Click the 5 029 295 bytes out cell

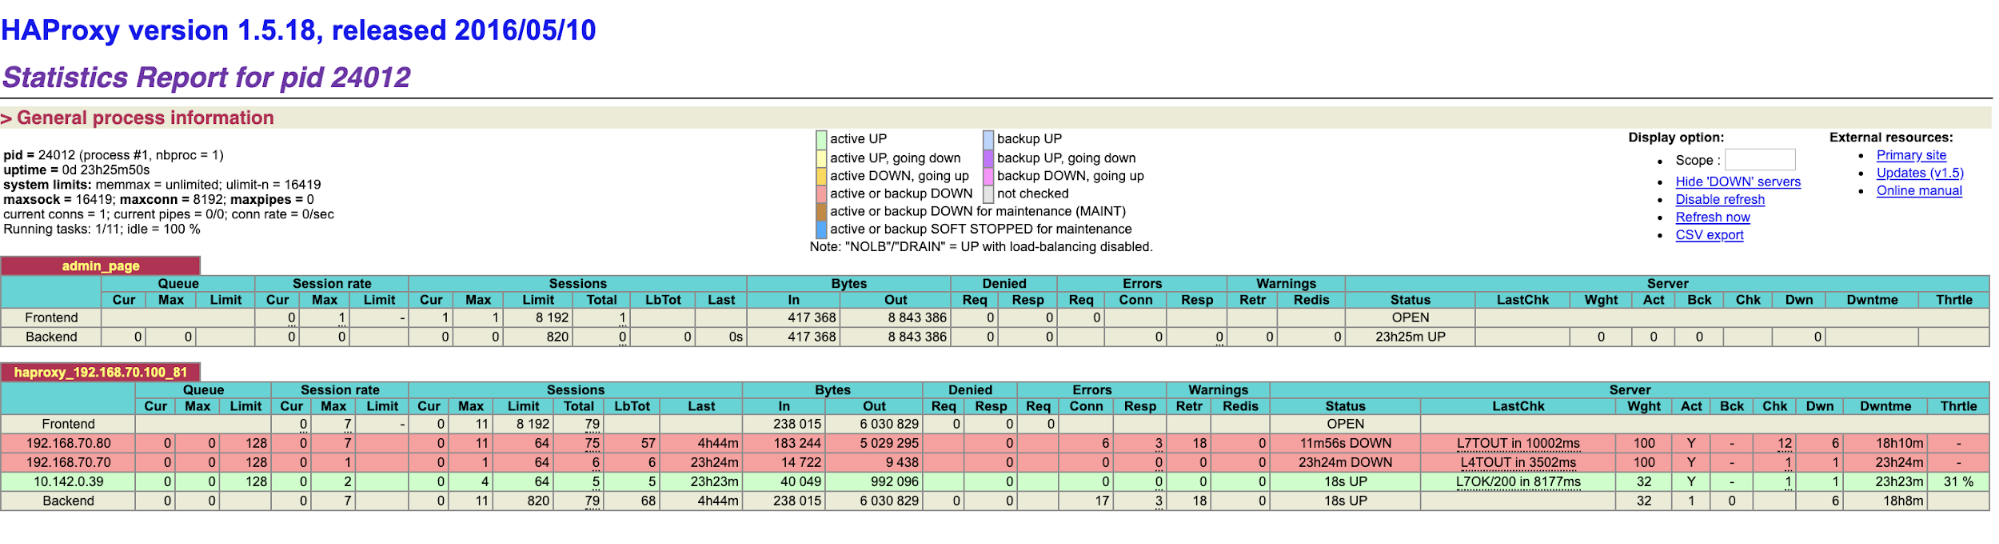coord(874,443)
